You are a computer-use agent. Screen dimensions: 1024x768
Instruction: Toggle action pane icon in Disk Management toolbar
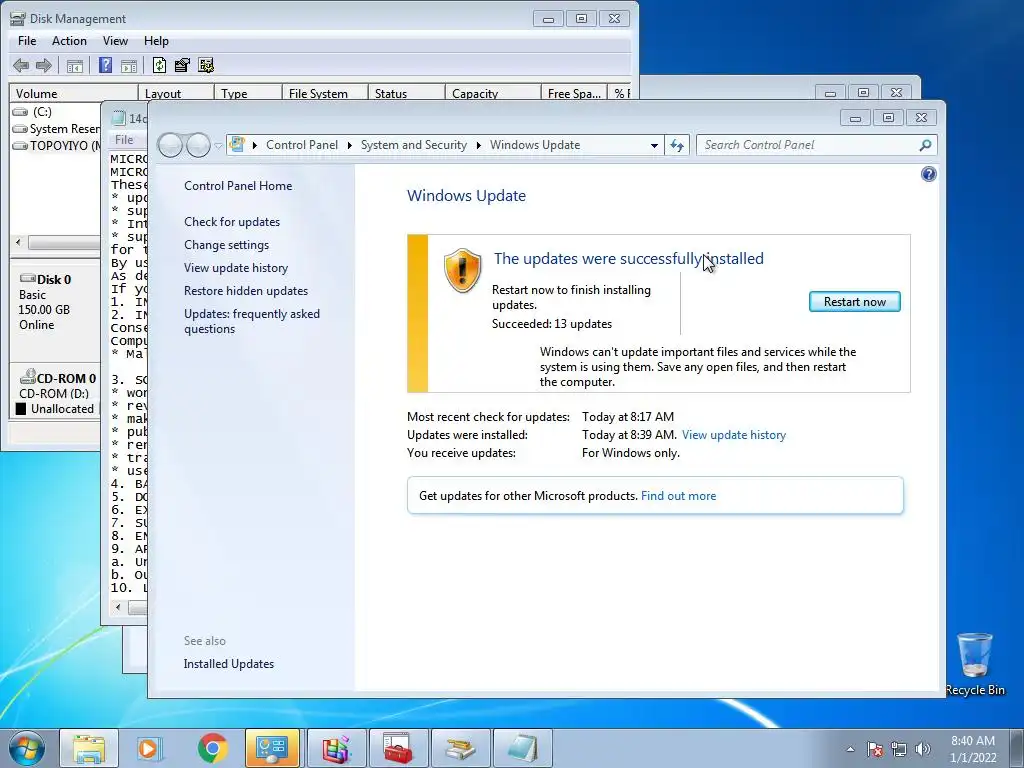coord(129,65)
